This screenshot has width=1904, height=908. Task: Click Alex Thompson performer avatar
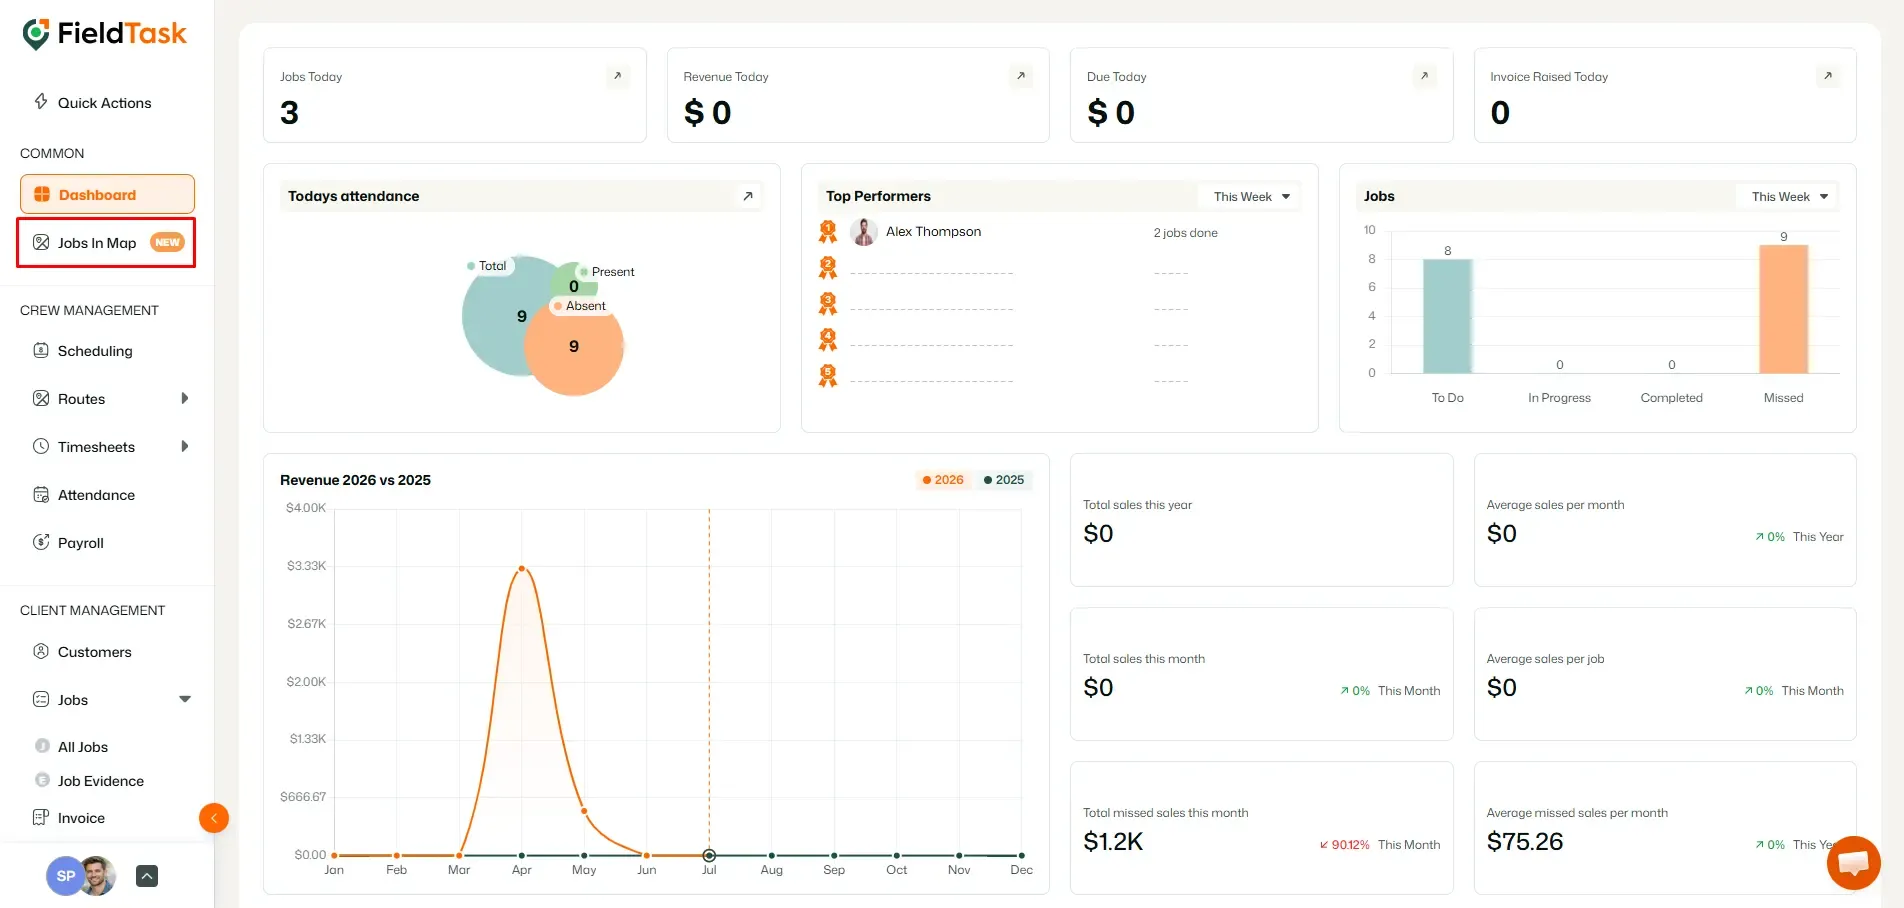(x=864, y=232)
